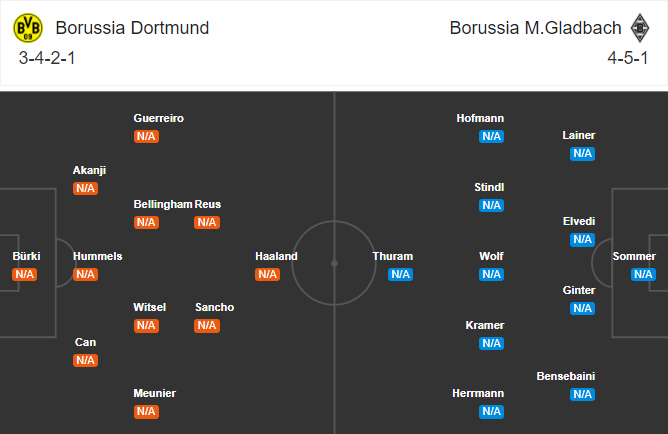Click the Bensebaini player name
Image resolution: width=668 pixels, height=434 pixels.
coord(566,376)
